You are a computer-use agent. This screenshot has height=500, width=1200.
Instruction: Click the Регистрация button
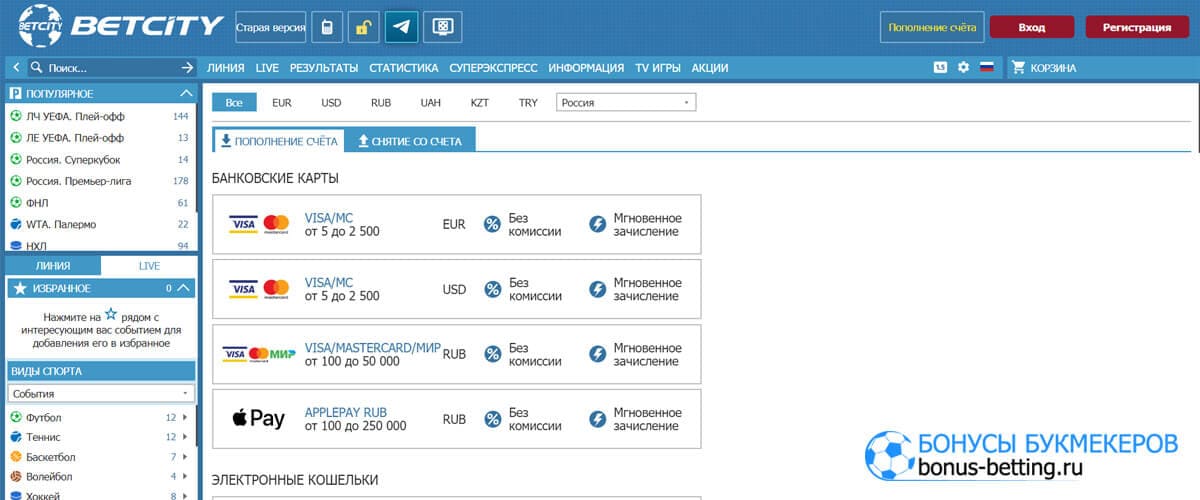[1137, 28]
